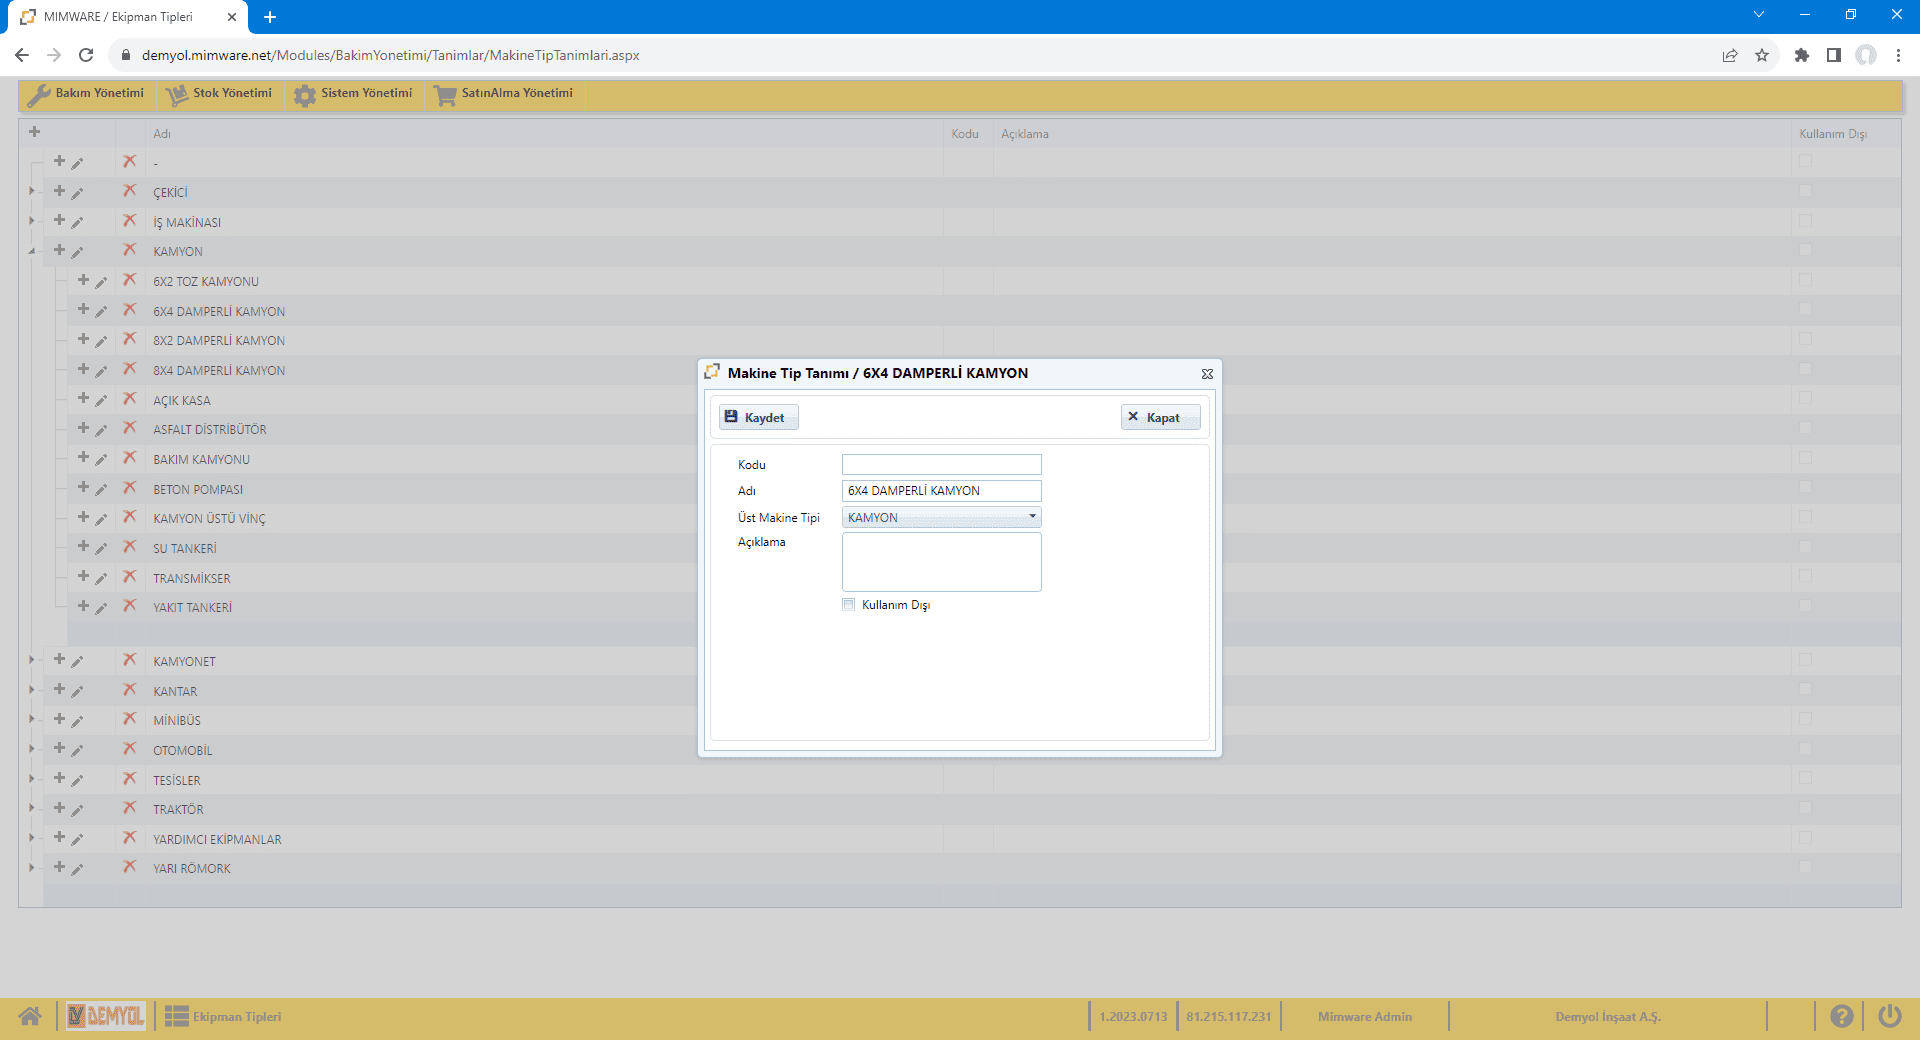Toggle Kullanım Dışı checkbox for ÇEKİCİ row

pyautogui.click(x=1805, y=191)
